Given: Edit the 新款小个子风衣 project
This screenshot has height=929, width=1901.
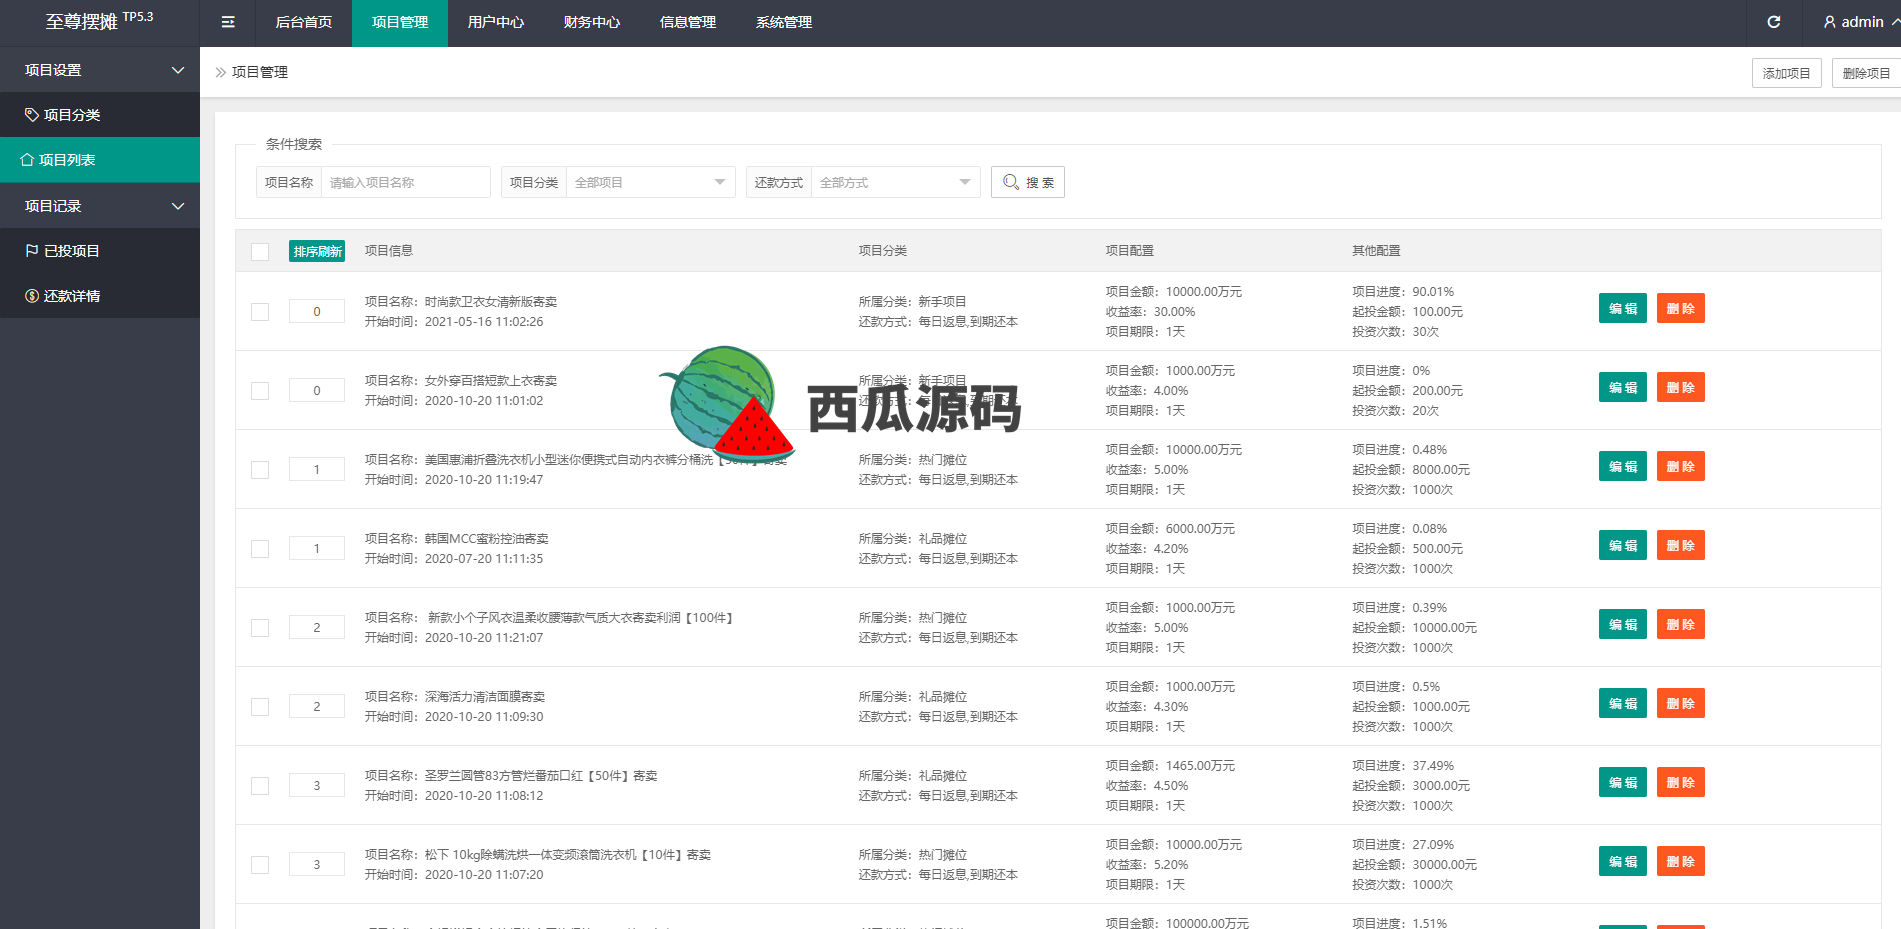Looking at the screenshot, I should (1623, 624).
